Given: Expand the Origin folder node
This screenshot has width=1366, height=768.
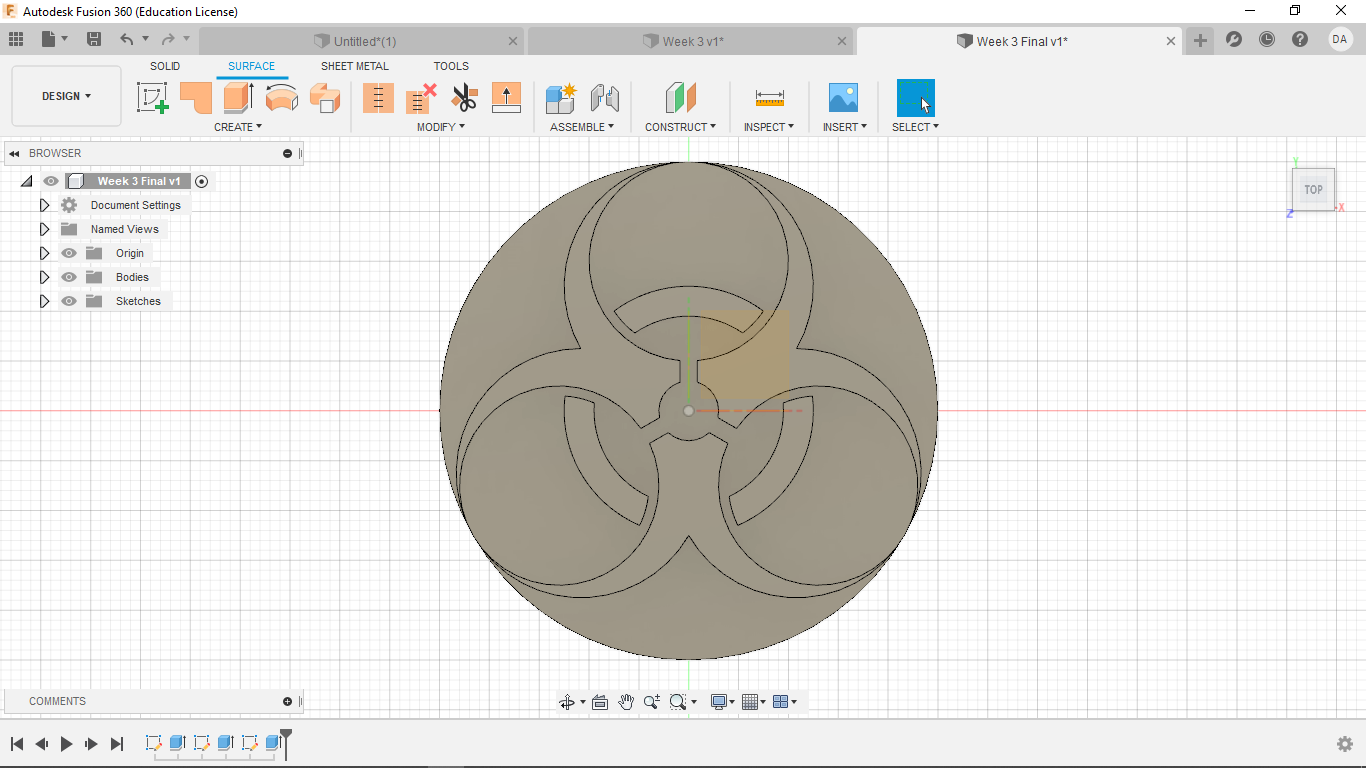Looking at the screenshot, I should pos(44,253).
